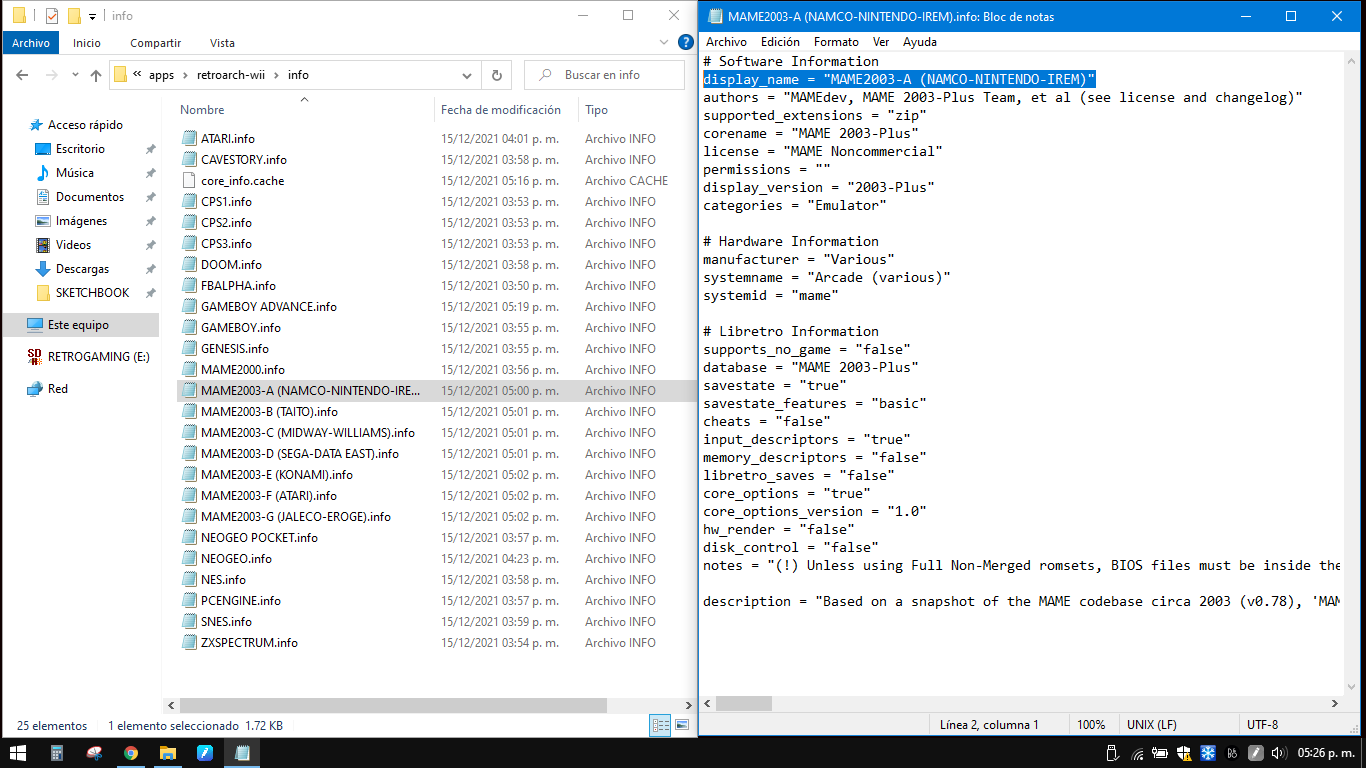Open SKETCHBOOK folder in navigation pane
Image resolution: width=1366 pixels, height=768 pixels.
92,293
